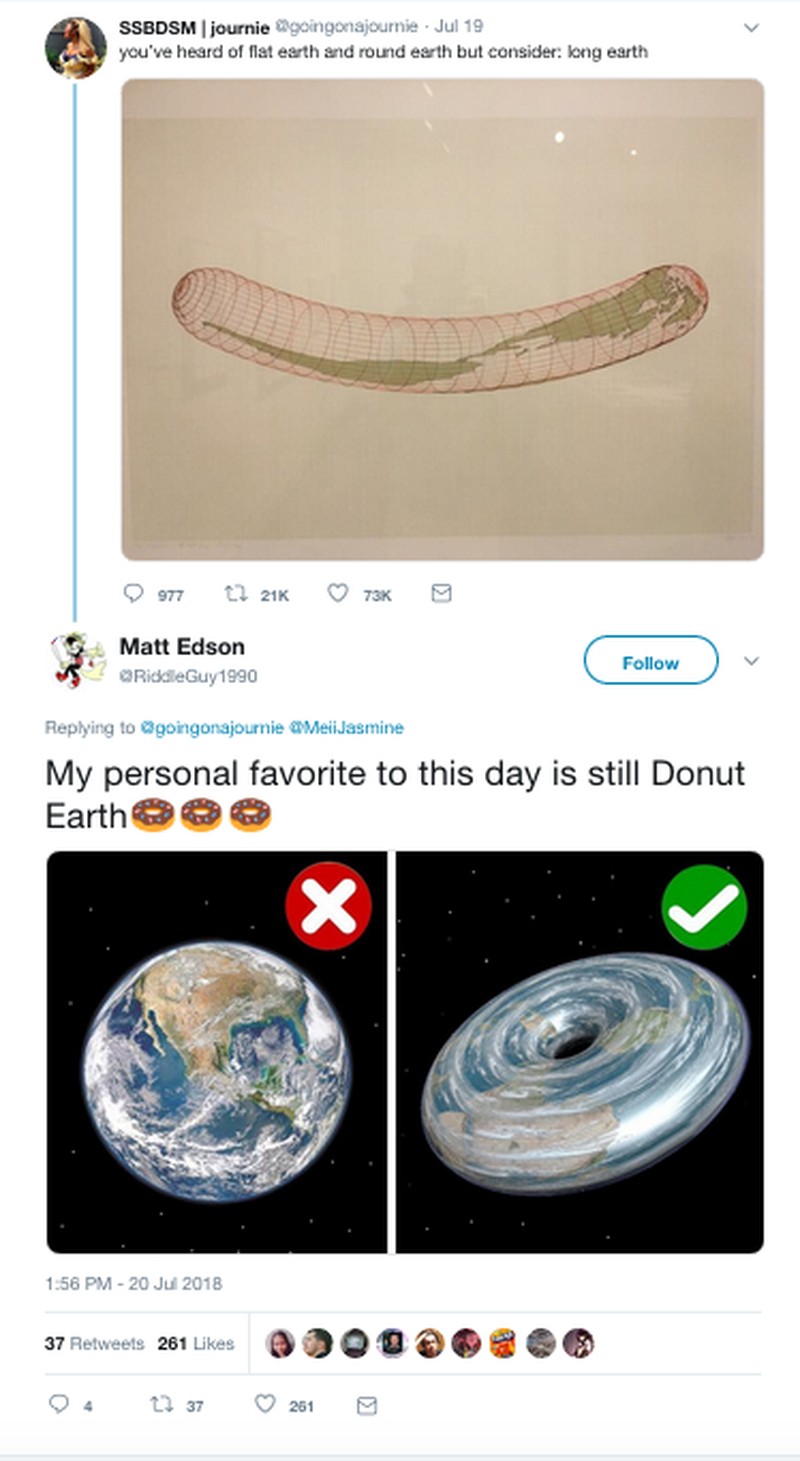
Task: Retweet Matt Edson's Donut Earth tweet
Action: pos(160,1405)
